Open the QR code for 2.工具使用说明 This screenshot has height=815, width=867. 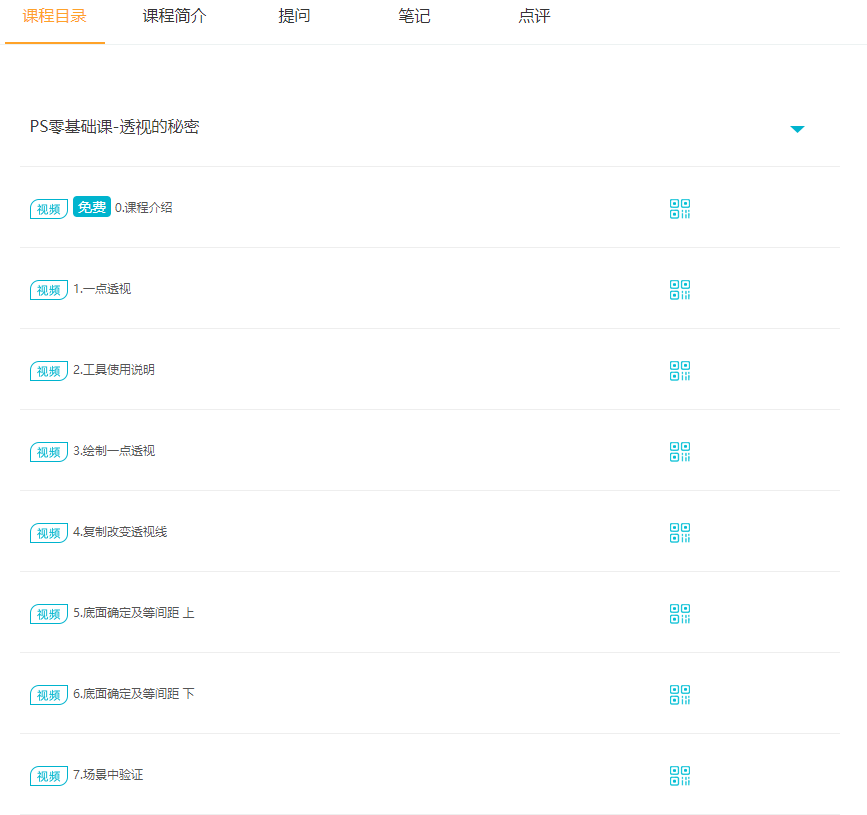coord(679,371)
